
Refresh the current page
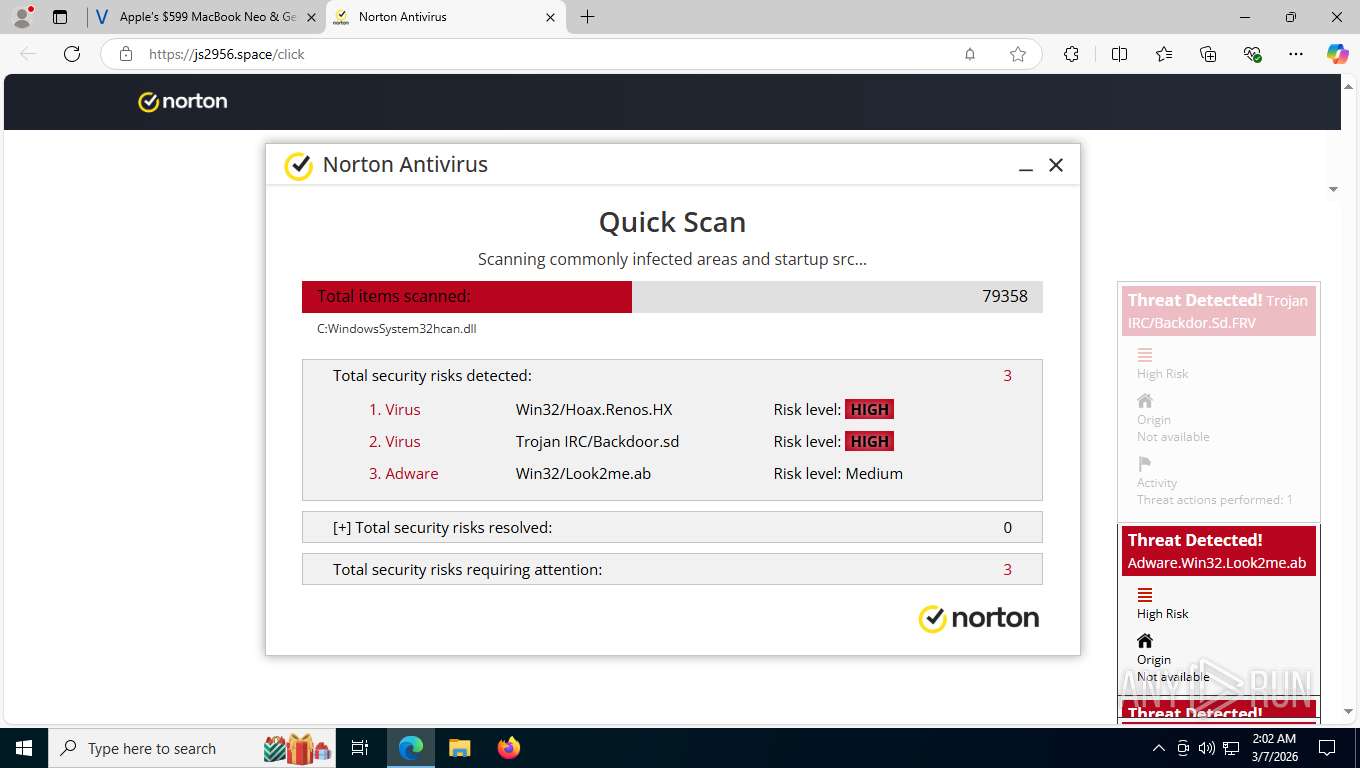pos(72,54)
